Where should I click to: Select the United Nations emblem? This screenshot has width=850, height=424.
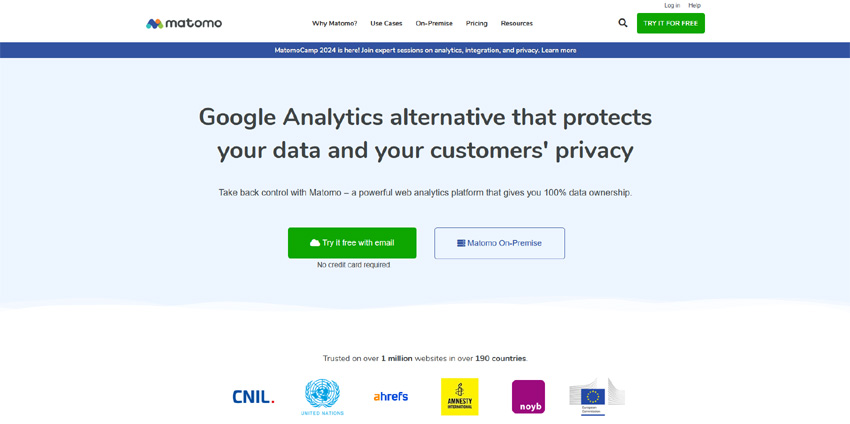(x=322, y=397)
